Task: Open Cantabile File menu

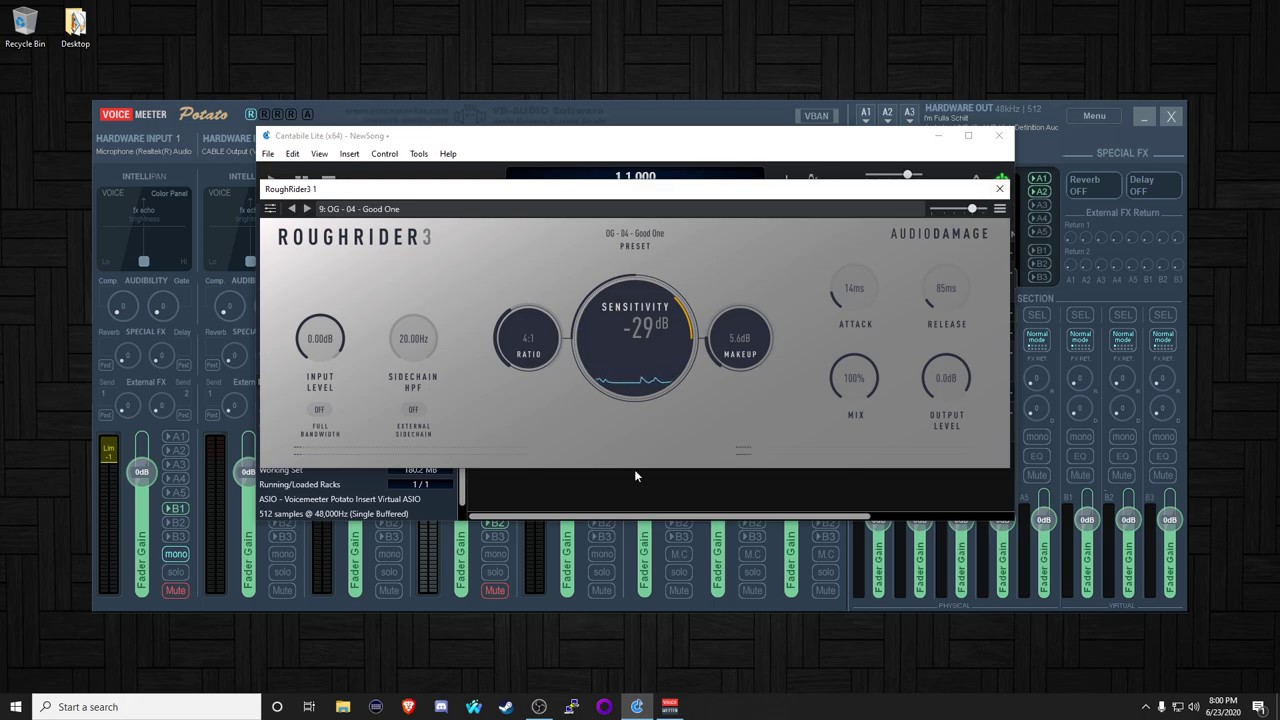Action: click(268, 154)
